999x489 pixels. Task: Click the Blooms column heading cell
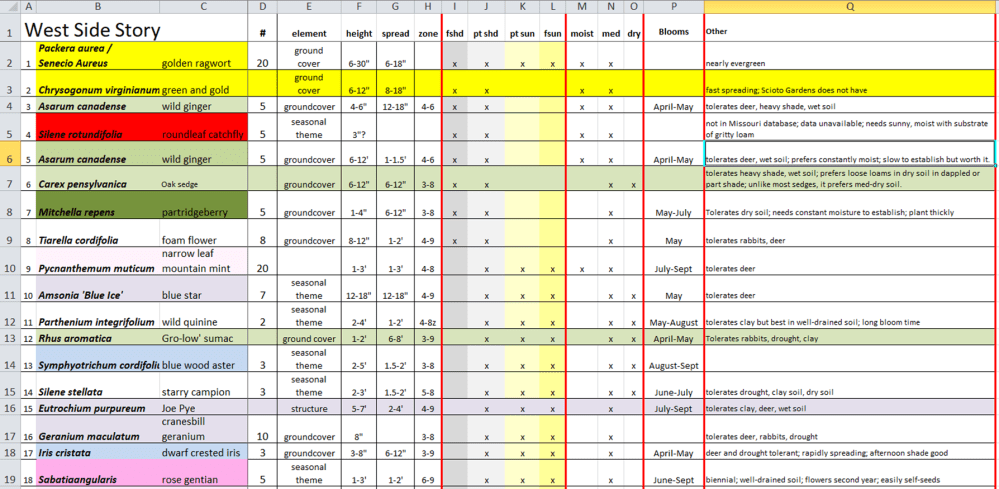pos(673,32)
